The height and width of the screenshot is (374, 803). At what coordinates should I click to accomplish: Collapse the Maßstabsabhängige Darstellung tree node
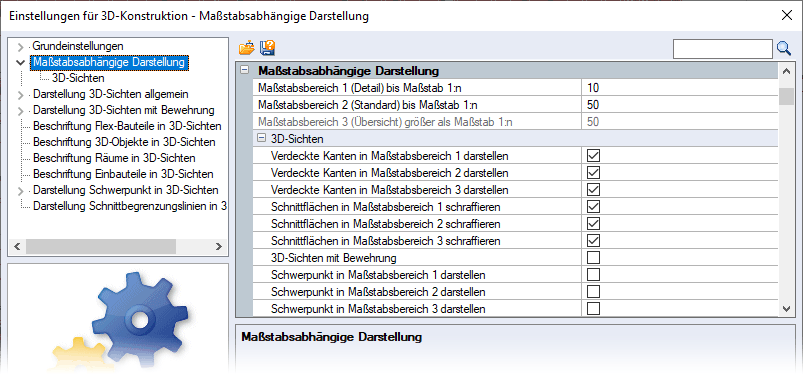[x=20, y=63]
